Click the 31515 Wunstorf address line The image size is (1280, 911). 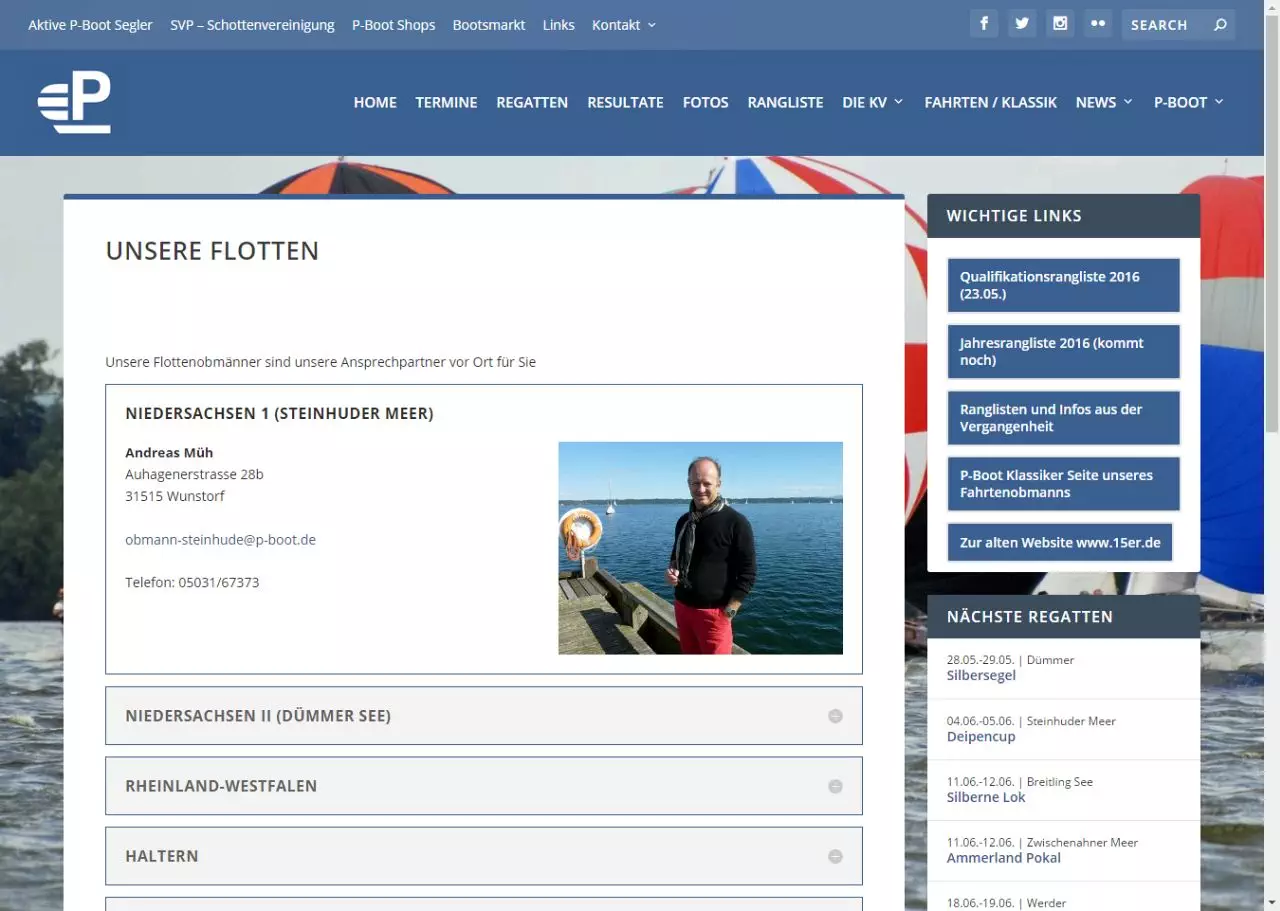tap(175, 496)
